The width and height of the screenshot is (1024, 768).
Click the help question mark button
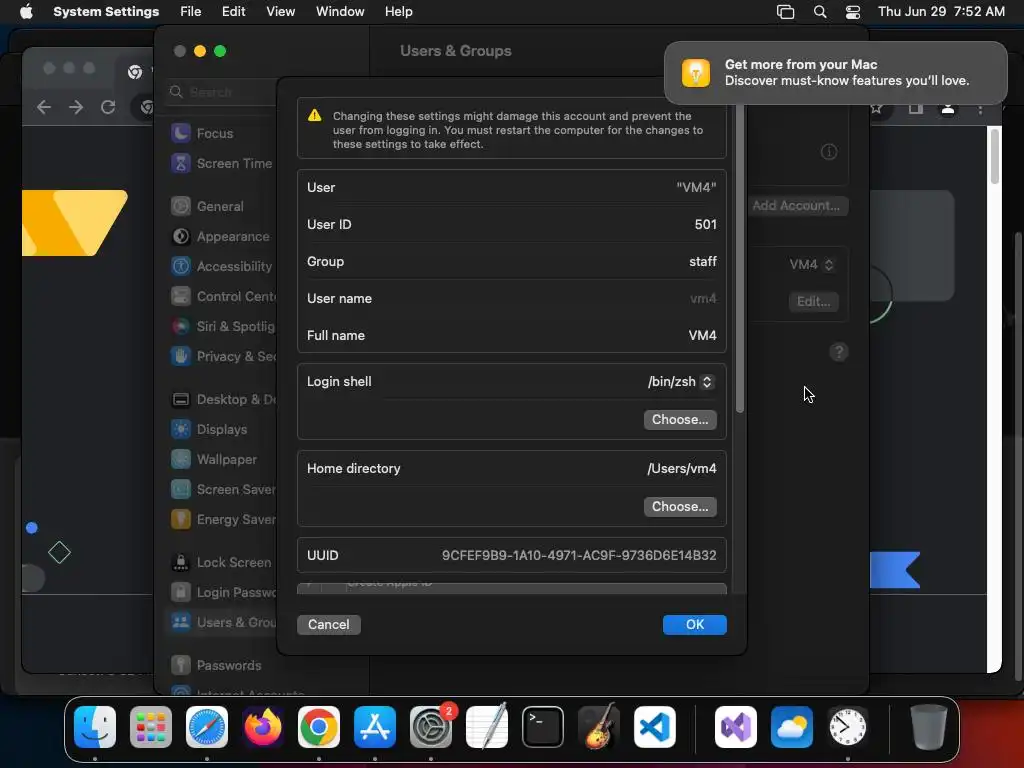pyautogui.click(x=839, y=353)
